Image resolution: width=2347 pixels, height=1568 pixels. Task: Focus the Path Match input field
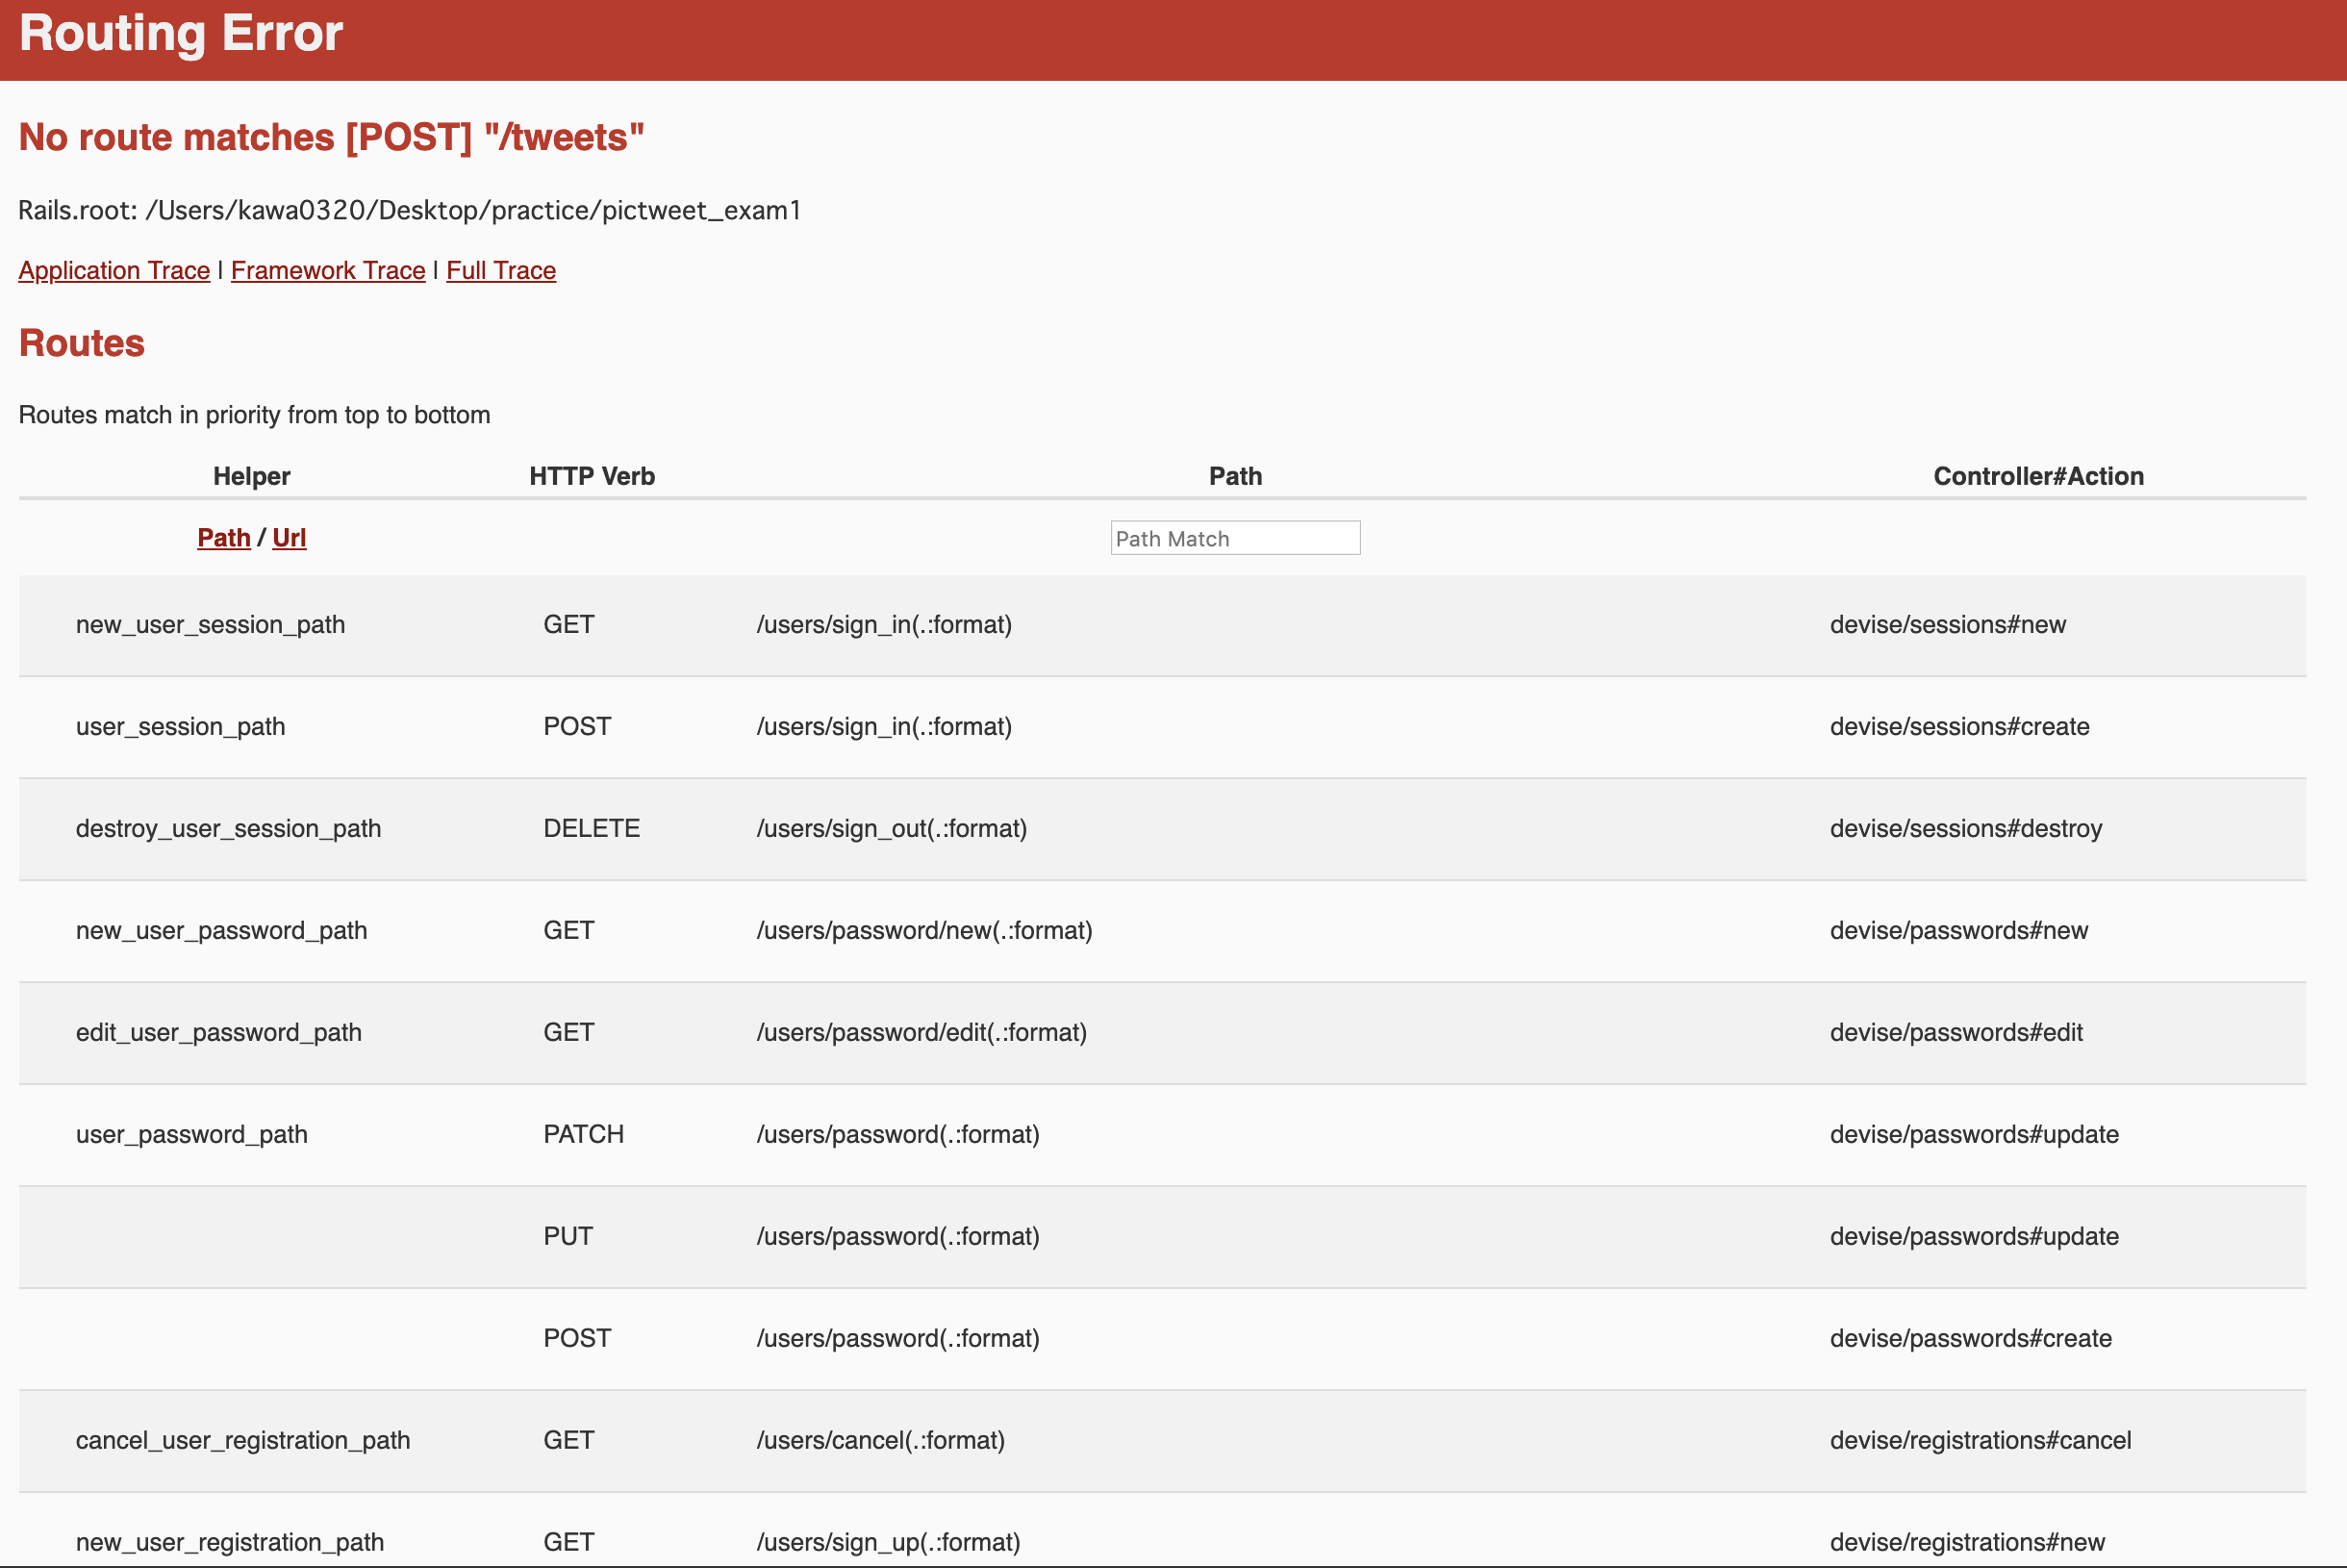click(1234, 538)
